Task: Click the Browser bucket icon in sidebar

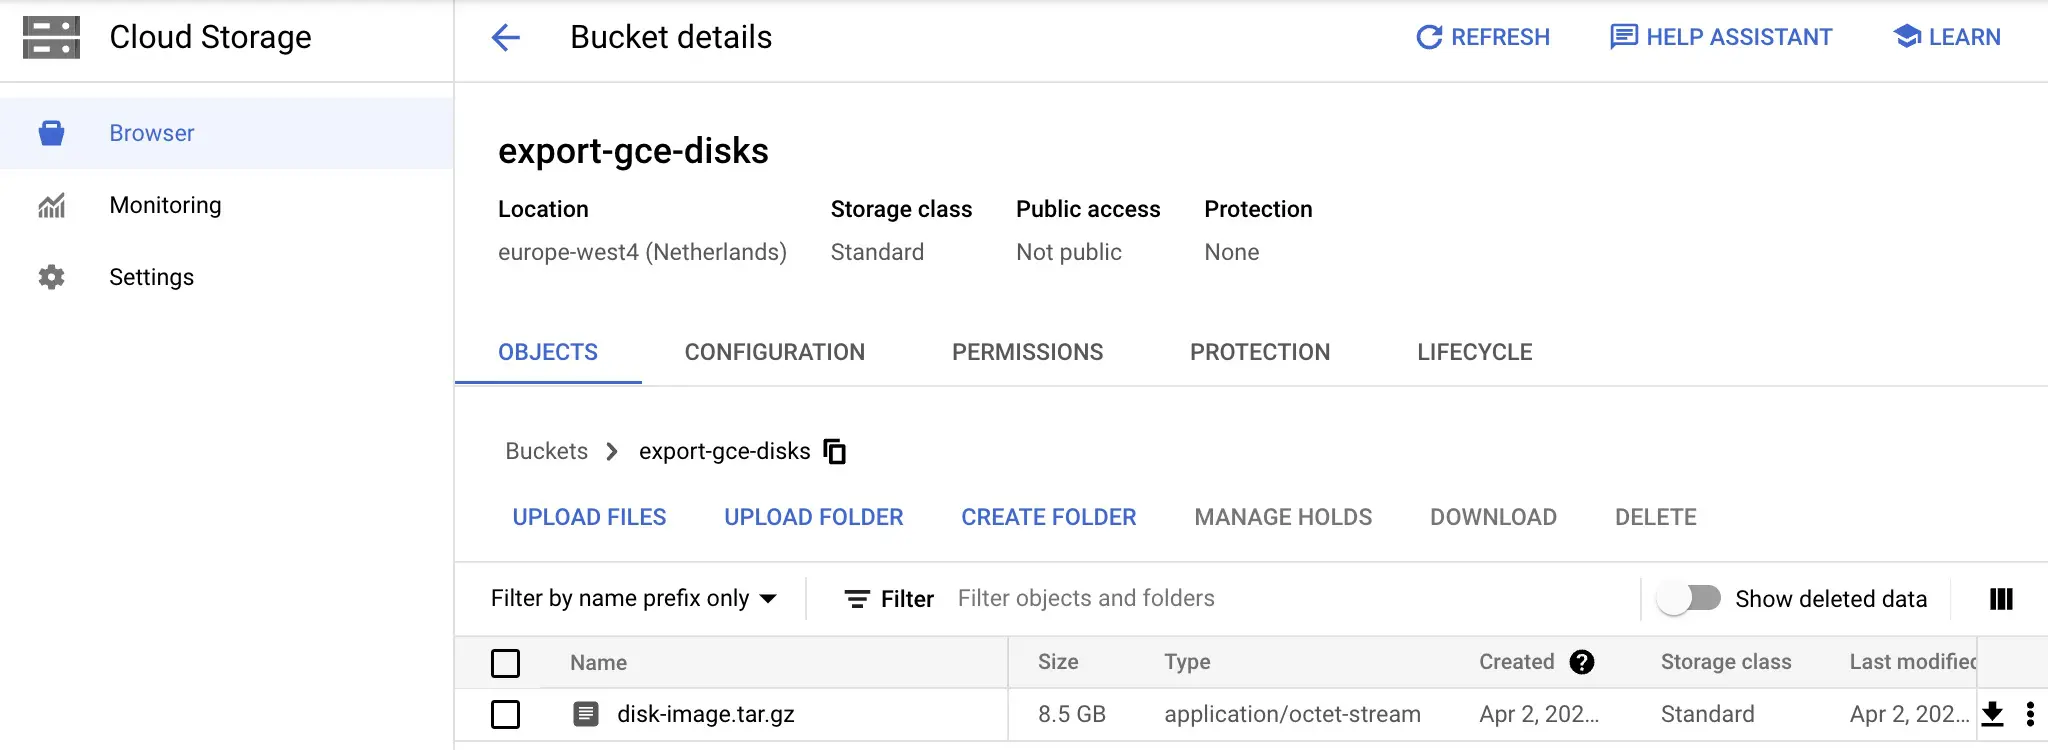Action: pyautogui.click(x=51, y=133)
